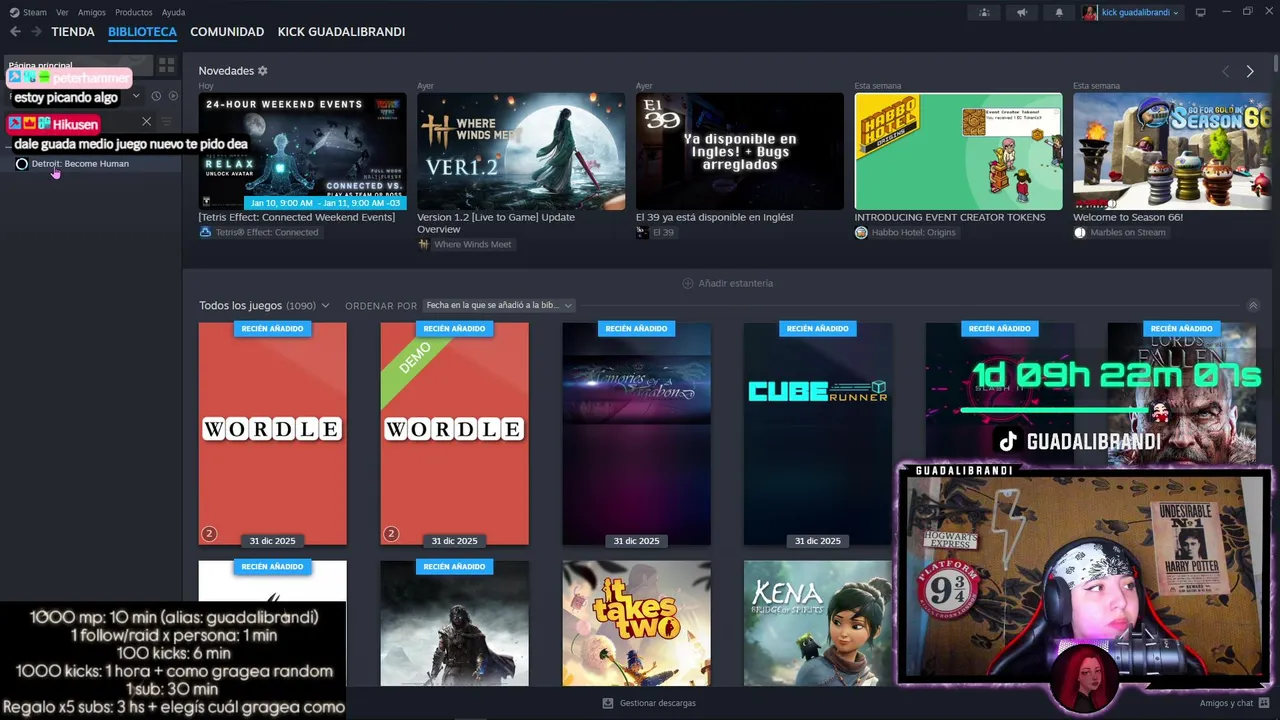The height and width of the screenshot is (720, 1280).
Task: Click the back navigation arrow
Action: [15, 32]
